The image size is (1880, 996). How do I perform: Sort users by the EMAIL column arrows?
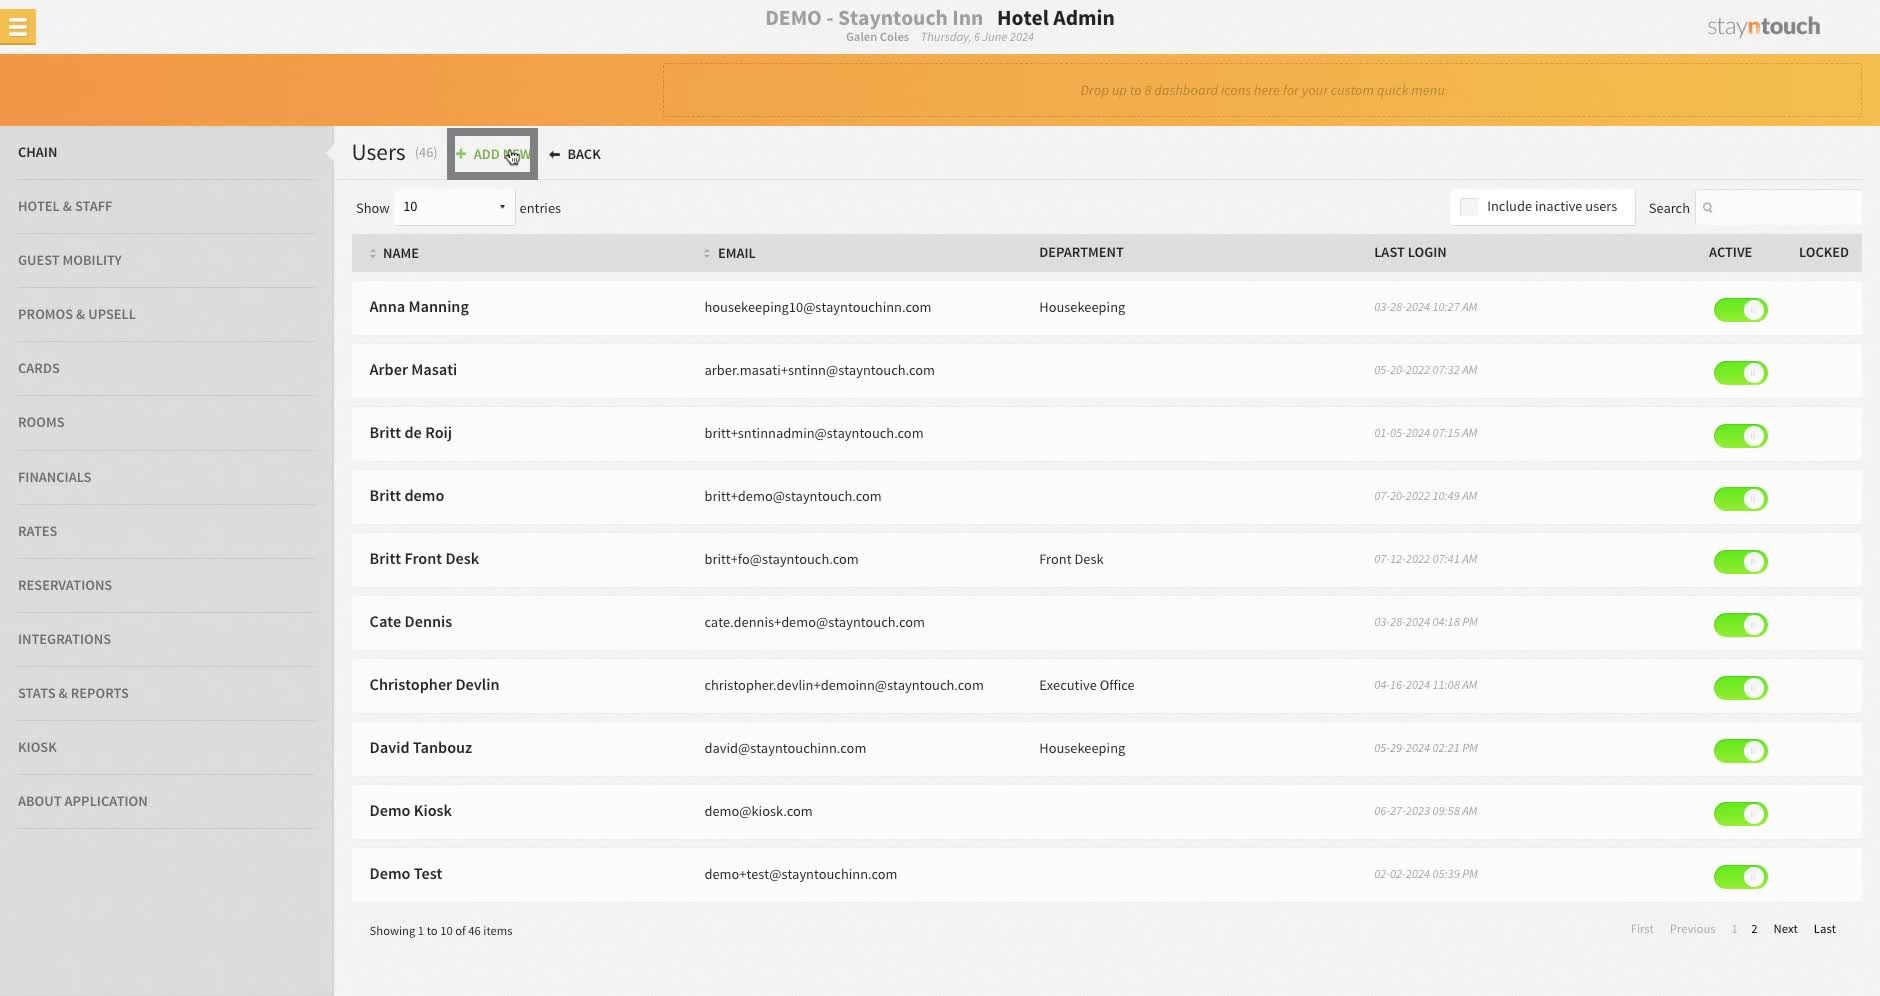tap(707, 254)
